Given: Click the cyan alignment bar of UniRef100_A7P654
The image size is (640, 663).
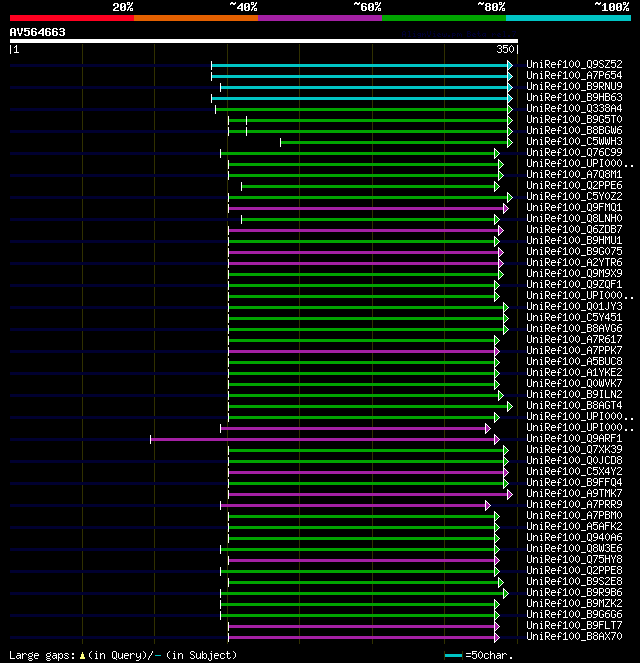Looking at the screenshot, I should (x=362, y=77).
